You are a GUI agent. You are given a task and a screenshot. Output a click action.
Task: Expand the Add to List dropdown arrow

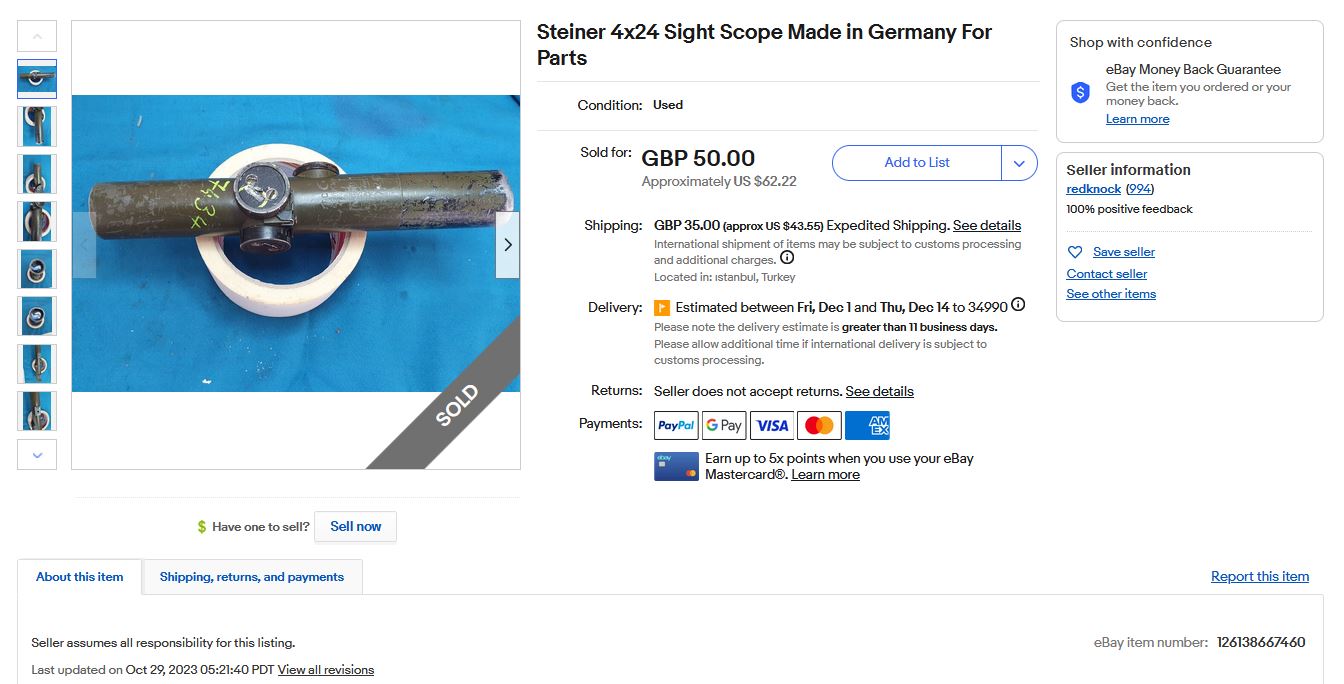point(1019,163)
